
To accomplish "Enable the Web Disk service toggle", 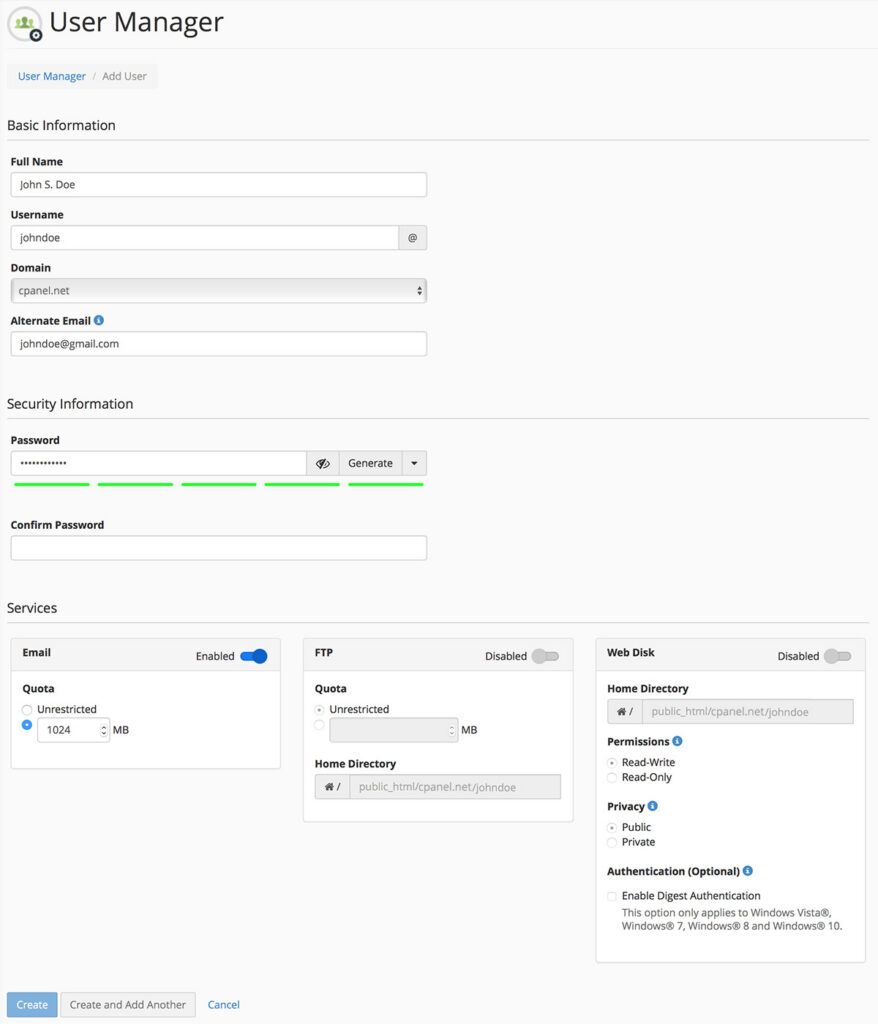I will click(x=837, y=656).
